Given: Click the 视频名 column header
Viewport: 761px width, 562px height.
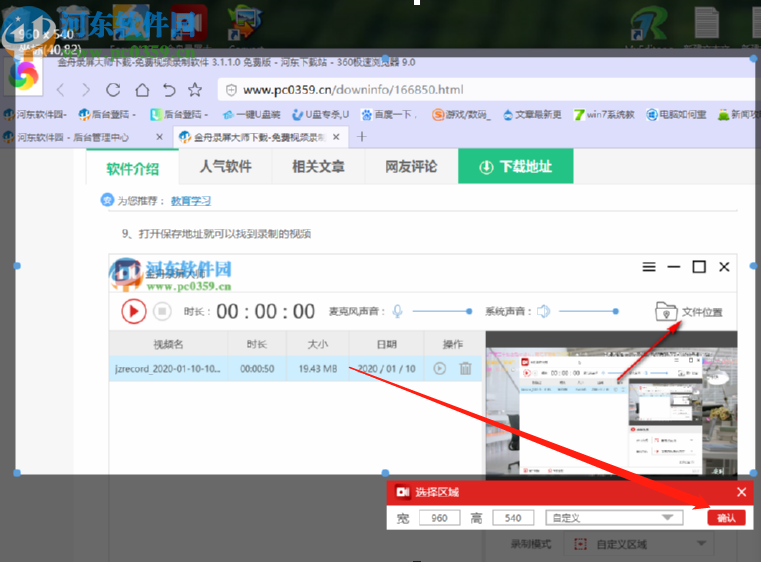Looking at the screenshot, I should [x=168, y=344].
